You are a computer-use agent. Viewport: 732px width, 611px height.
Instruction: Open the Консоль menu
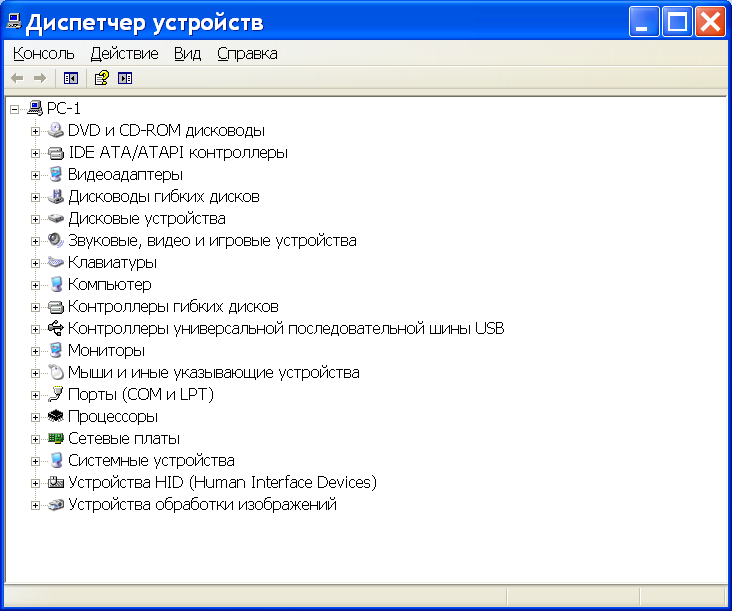(43, 54)
